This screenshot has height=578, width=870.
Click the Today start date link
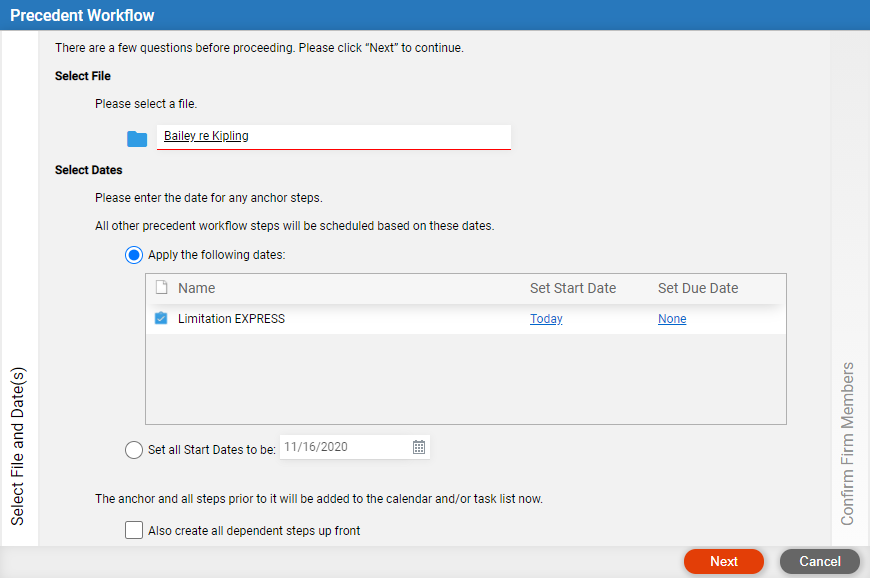pyautogui.click(x=546, y=319)
